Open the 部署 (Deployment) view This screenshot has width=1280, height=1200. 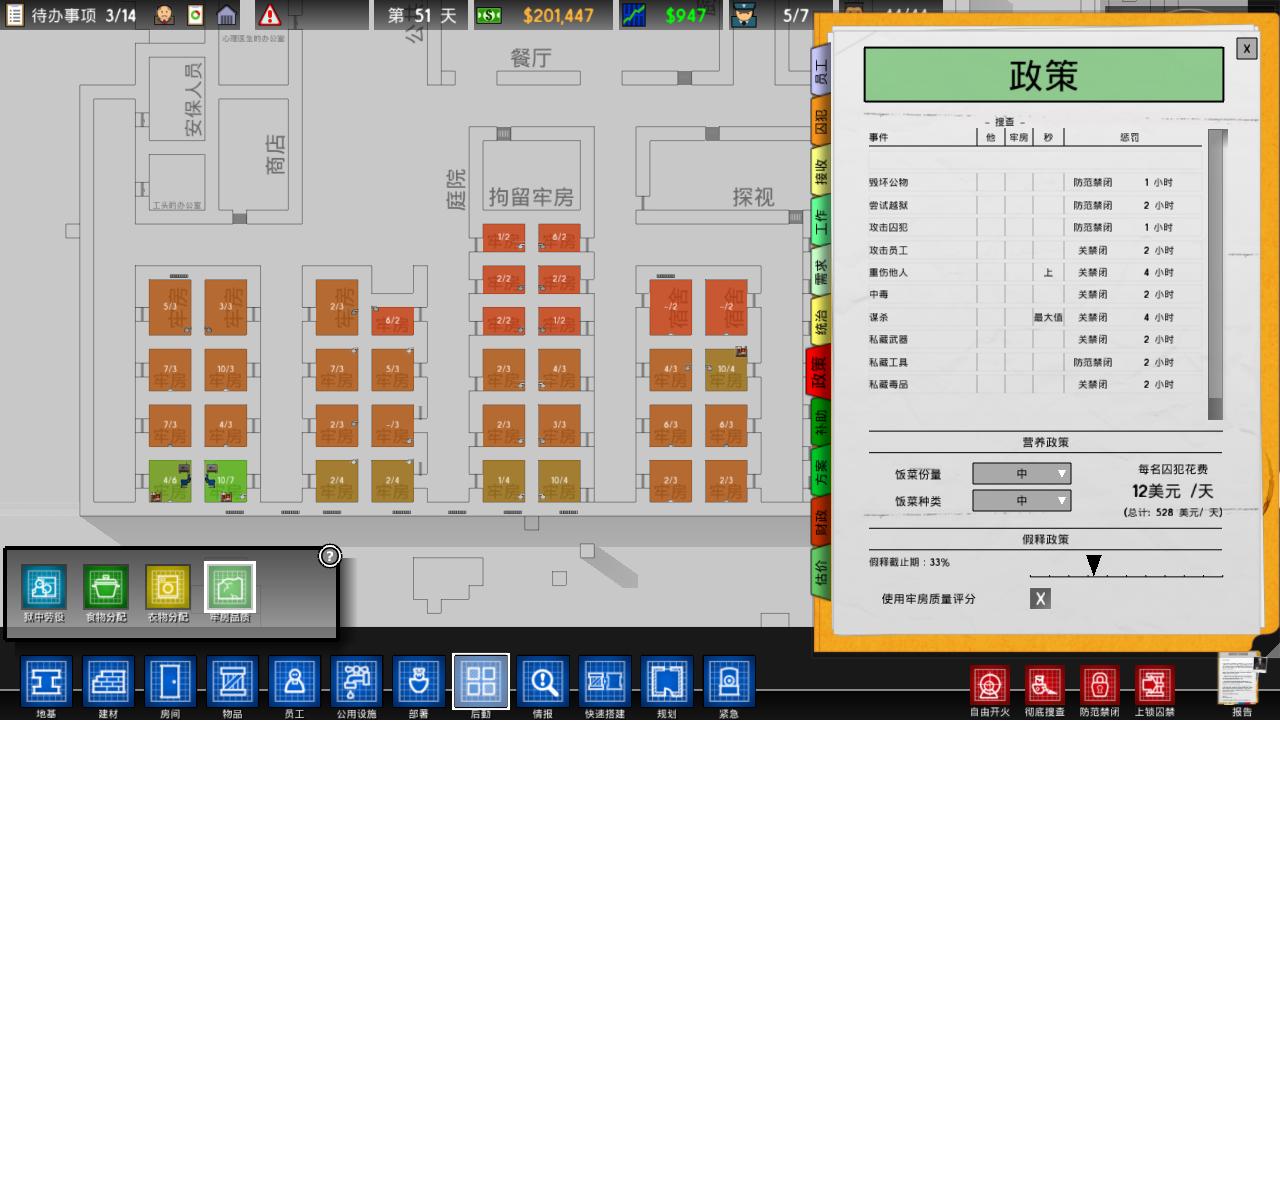(x=419, y=682)
